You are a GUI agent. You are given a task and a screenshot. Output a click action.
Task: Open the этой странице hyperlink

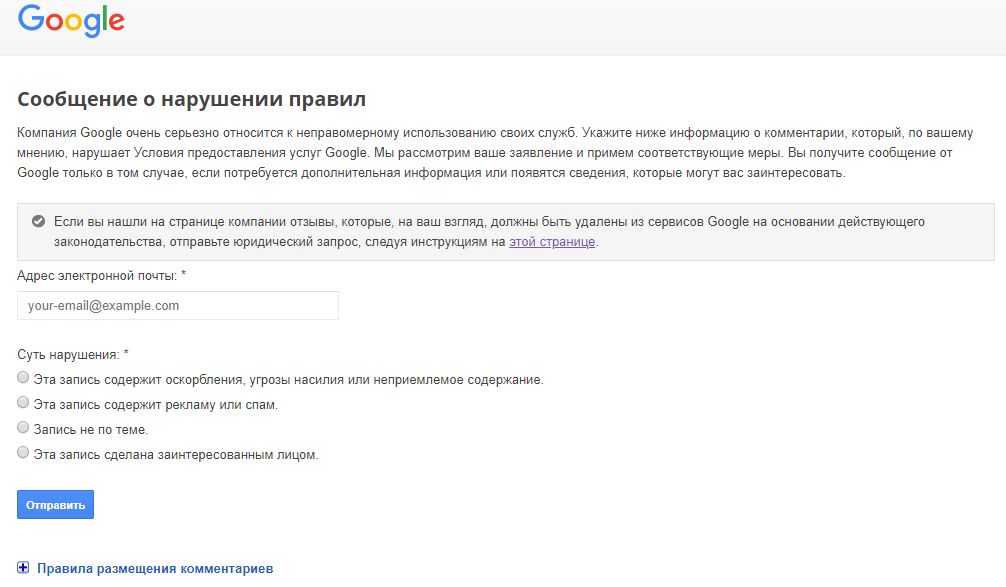click(552, 242)
